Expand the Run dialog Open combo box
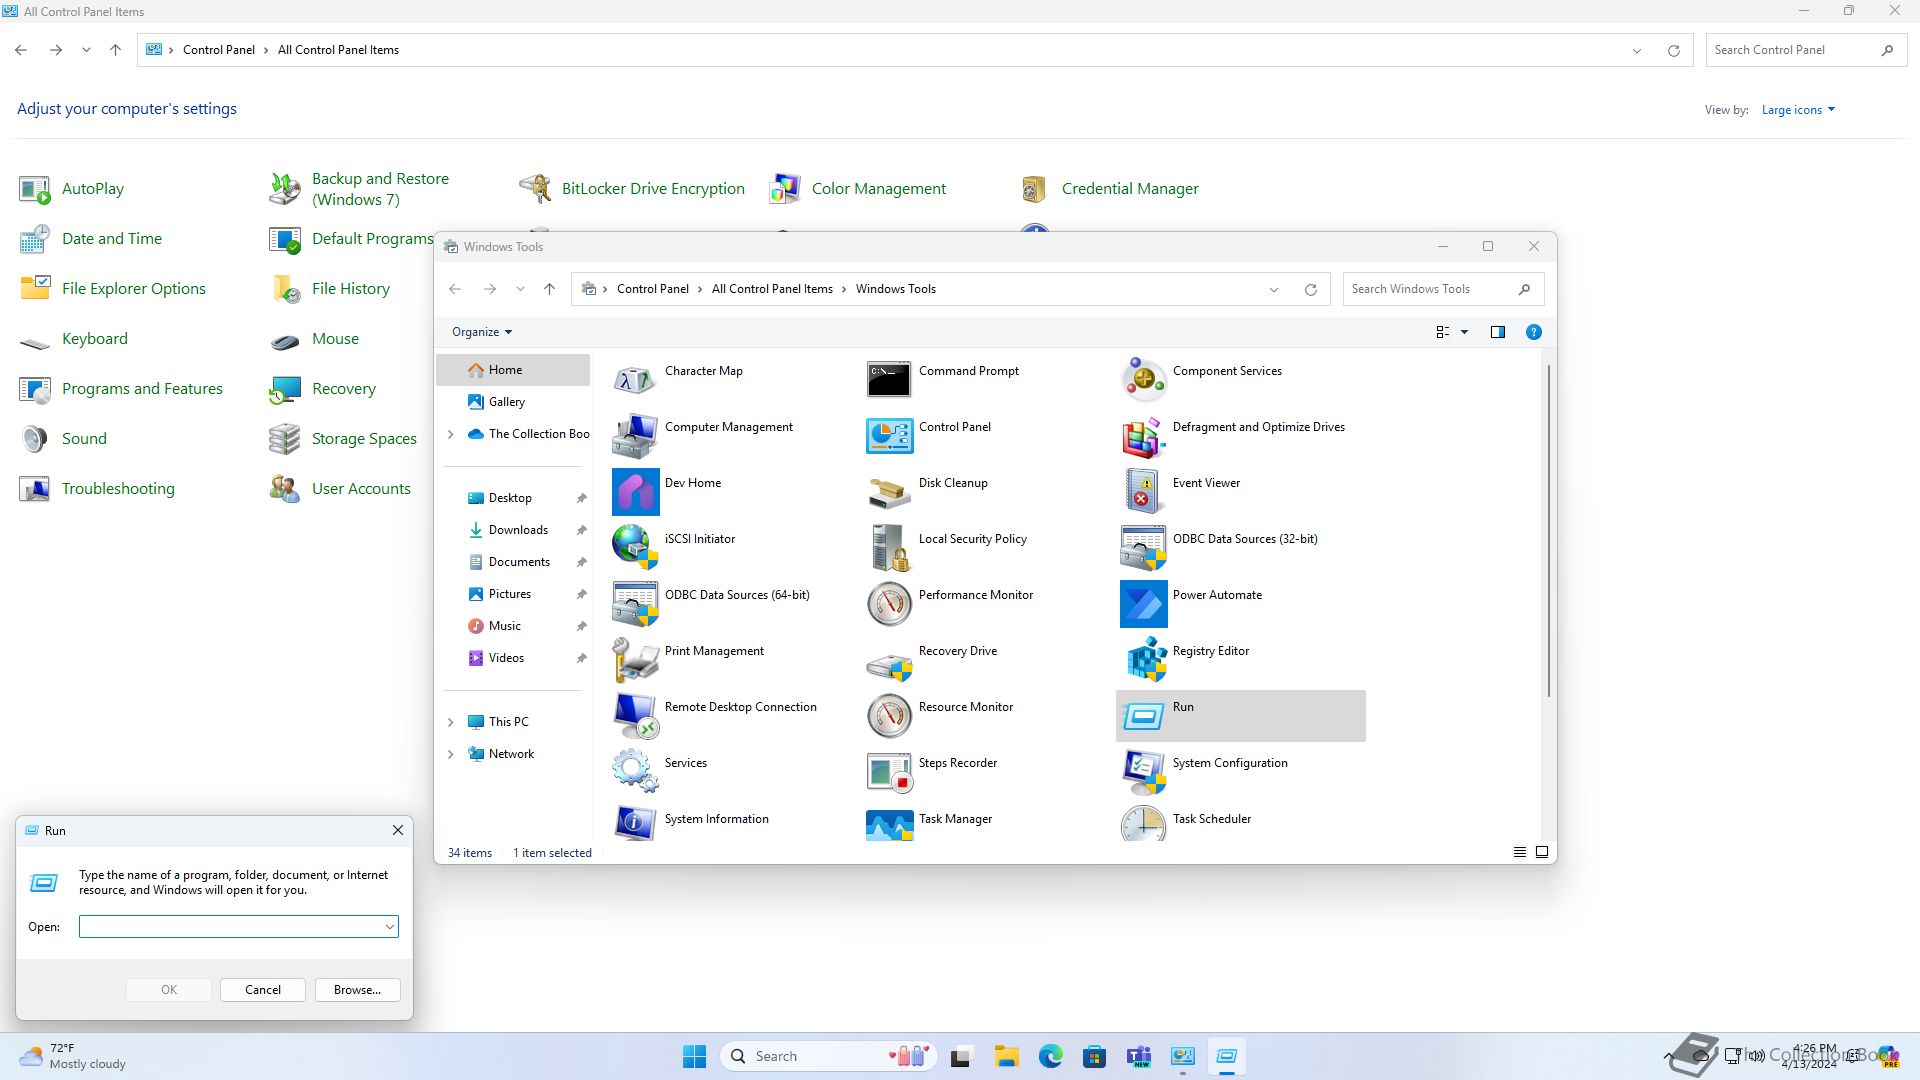This screenshot has height=1080, width=1920. [x=390, y=927]
